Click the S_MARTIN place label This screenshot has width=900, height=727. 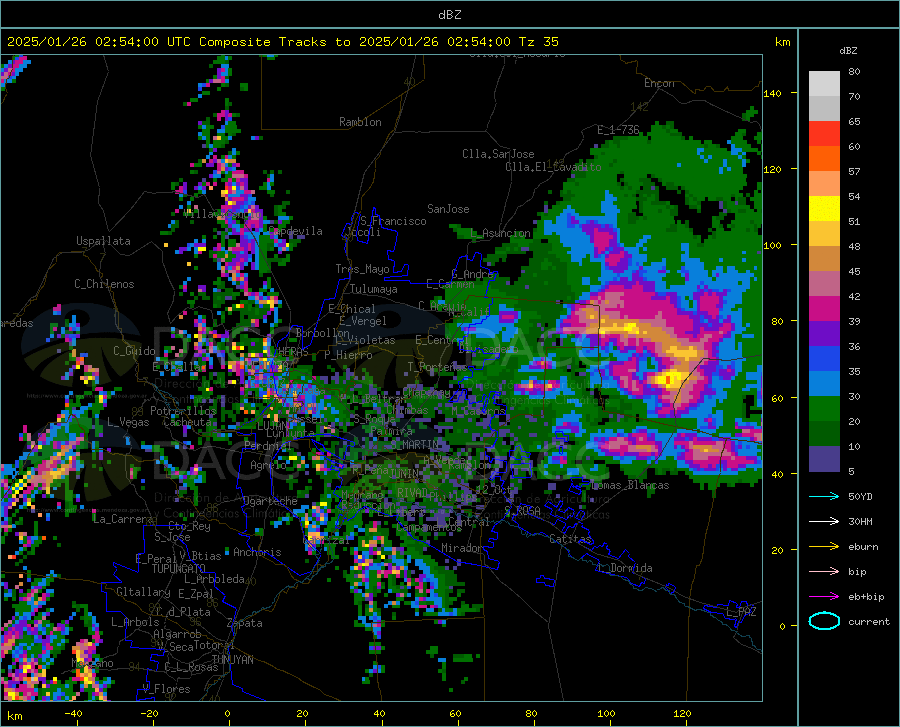[x=416, y=444]
